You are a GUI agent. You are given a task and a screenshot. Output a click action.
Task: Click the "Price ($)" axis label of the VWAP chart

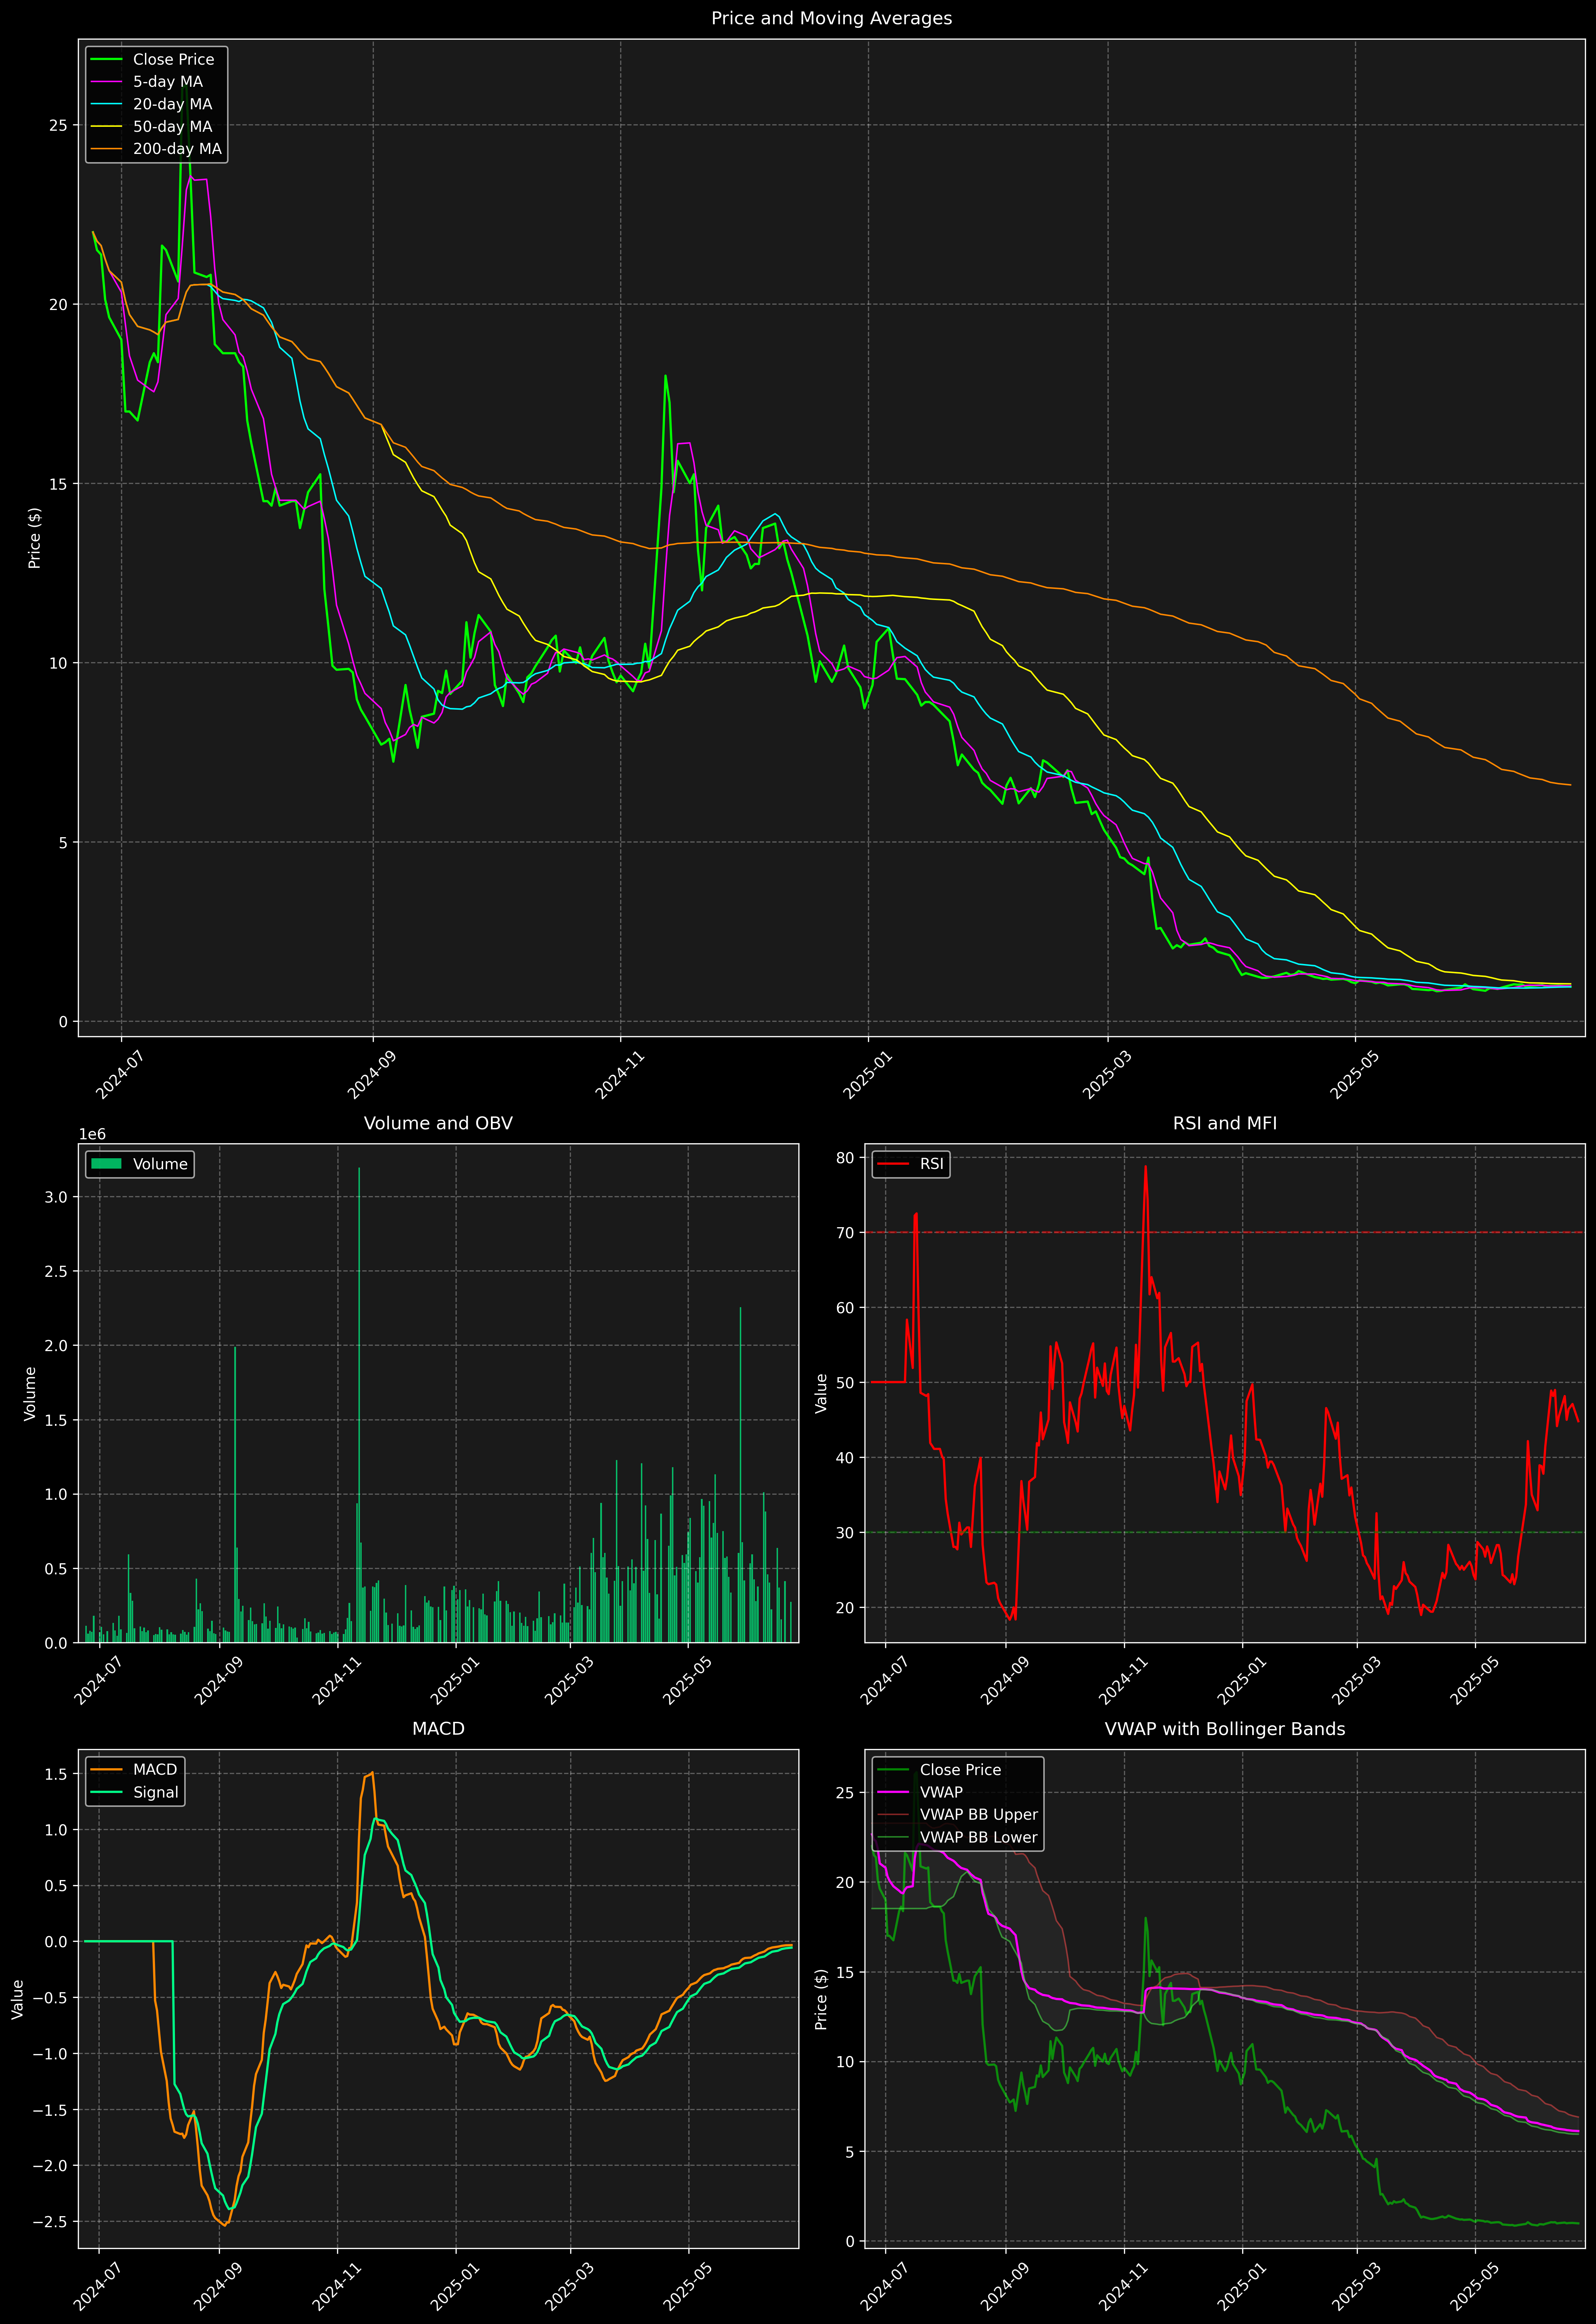coord(821,1999)
